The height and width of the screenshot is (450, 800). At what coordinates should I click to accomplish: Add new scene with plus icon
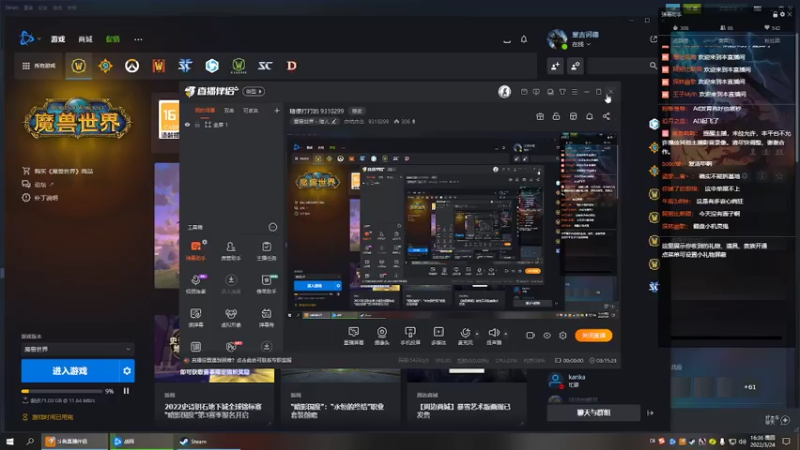(277, 110)
